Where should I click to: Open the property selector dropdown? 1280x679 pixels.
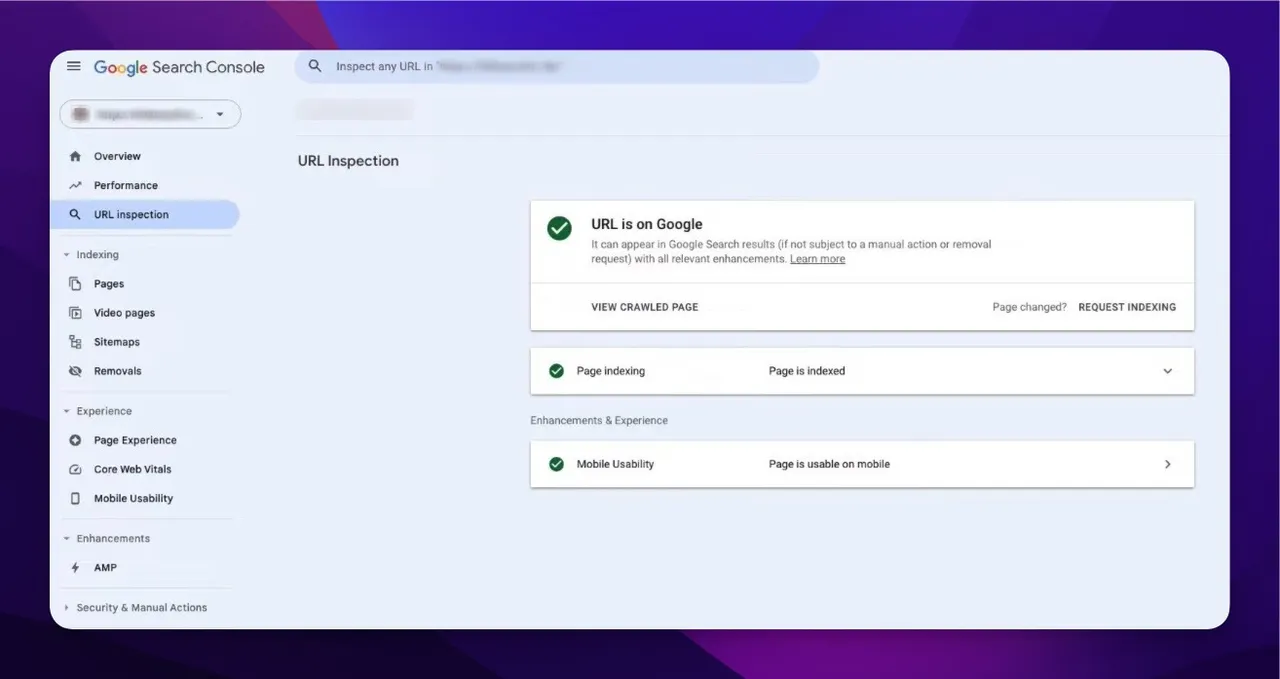coord(150,114)
